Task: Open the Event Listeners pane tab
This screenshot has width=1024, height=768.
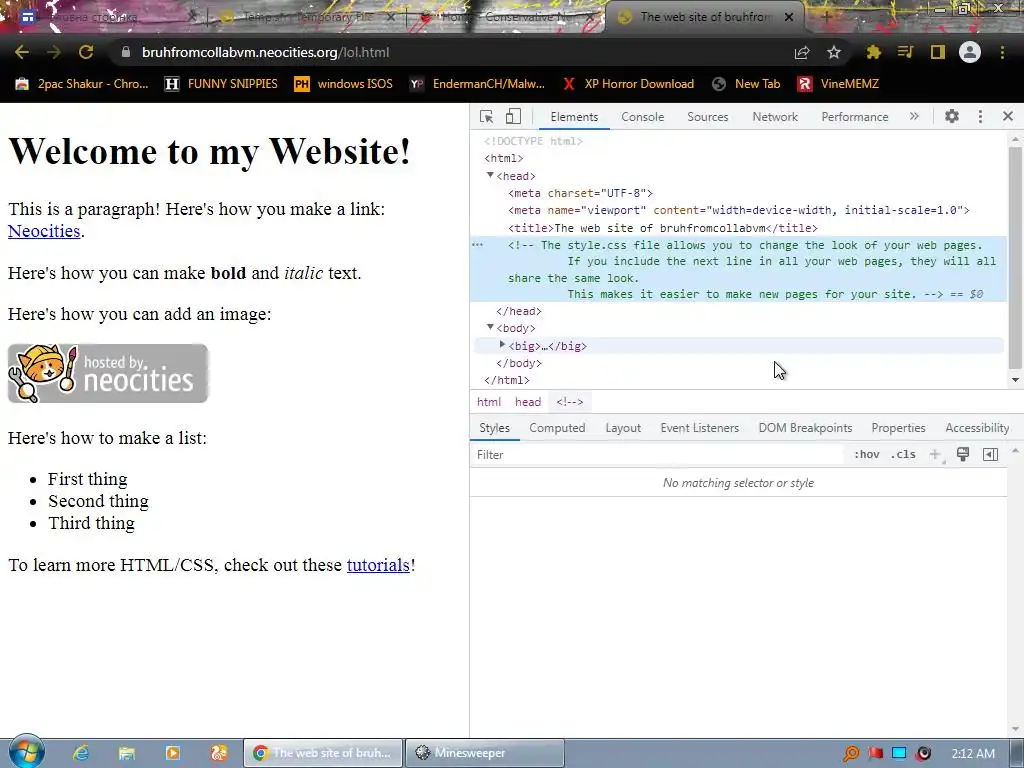Action: click(x=699, y=428)
